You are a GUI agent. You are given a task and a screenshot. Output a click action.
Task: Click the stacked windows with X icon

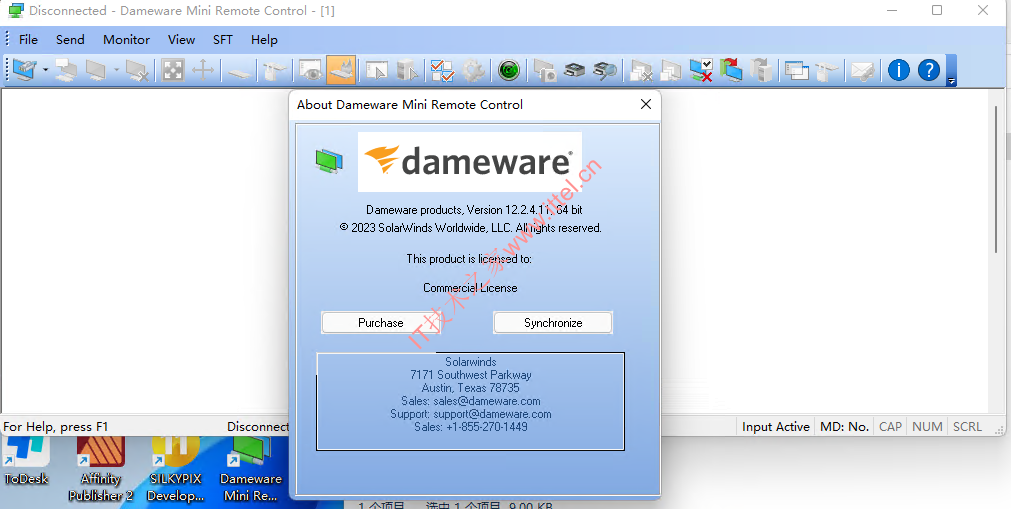641,70
